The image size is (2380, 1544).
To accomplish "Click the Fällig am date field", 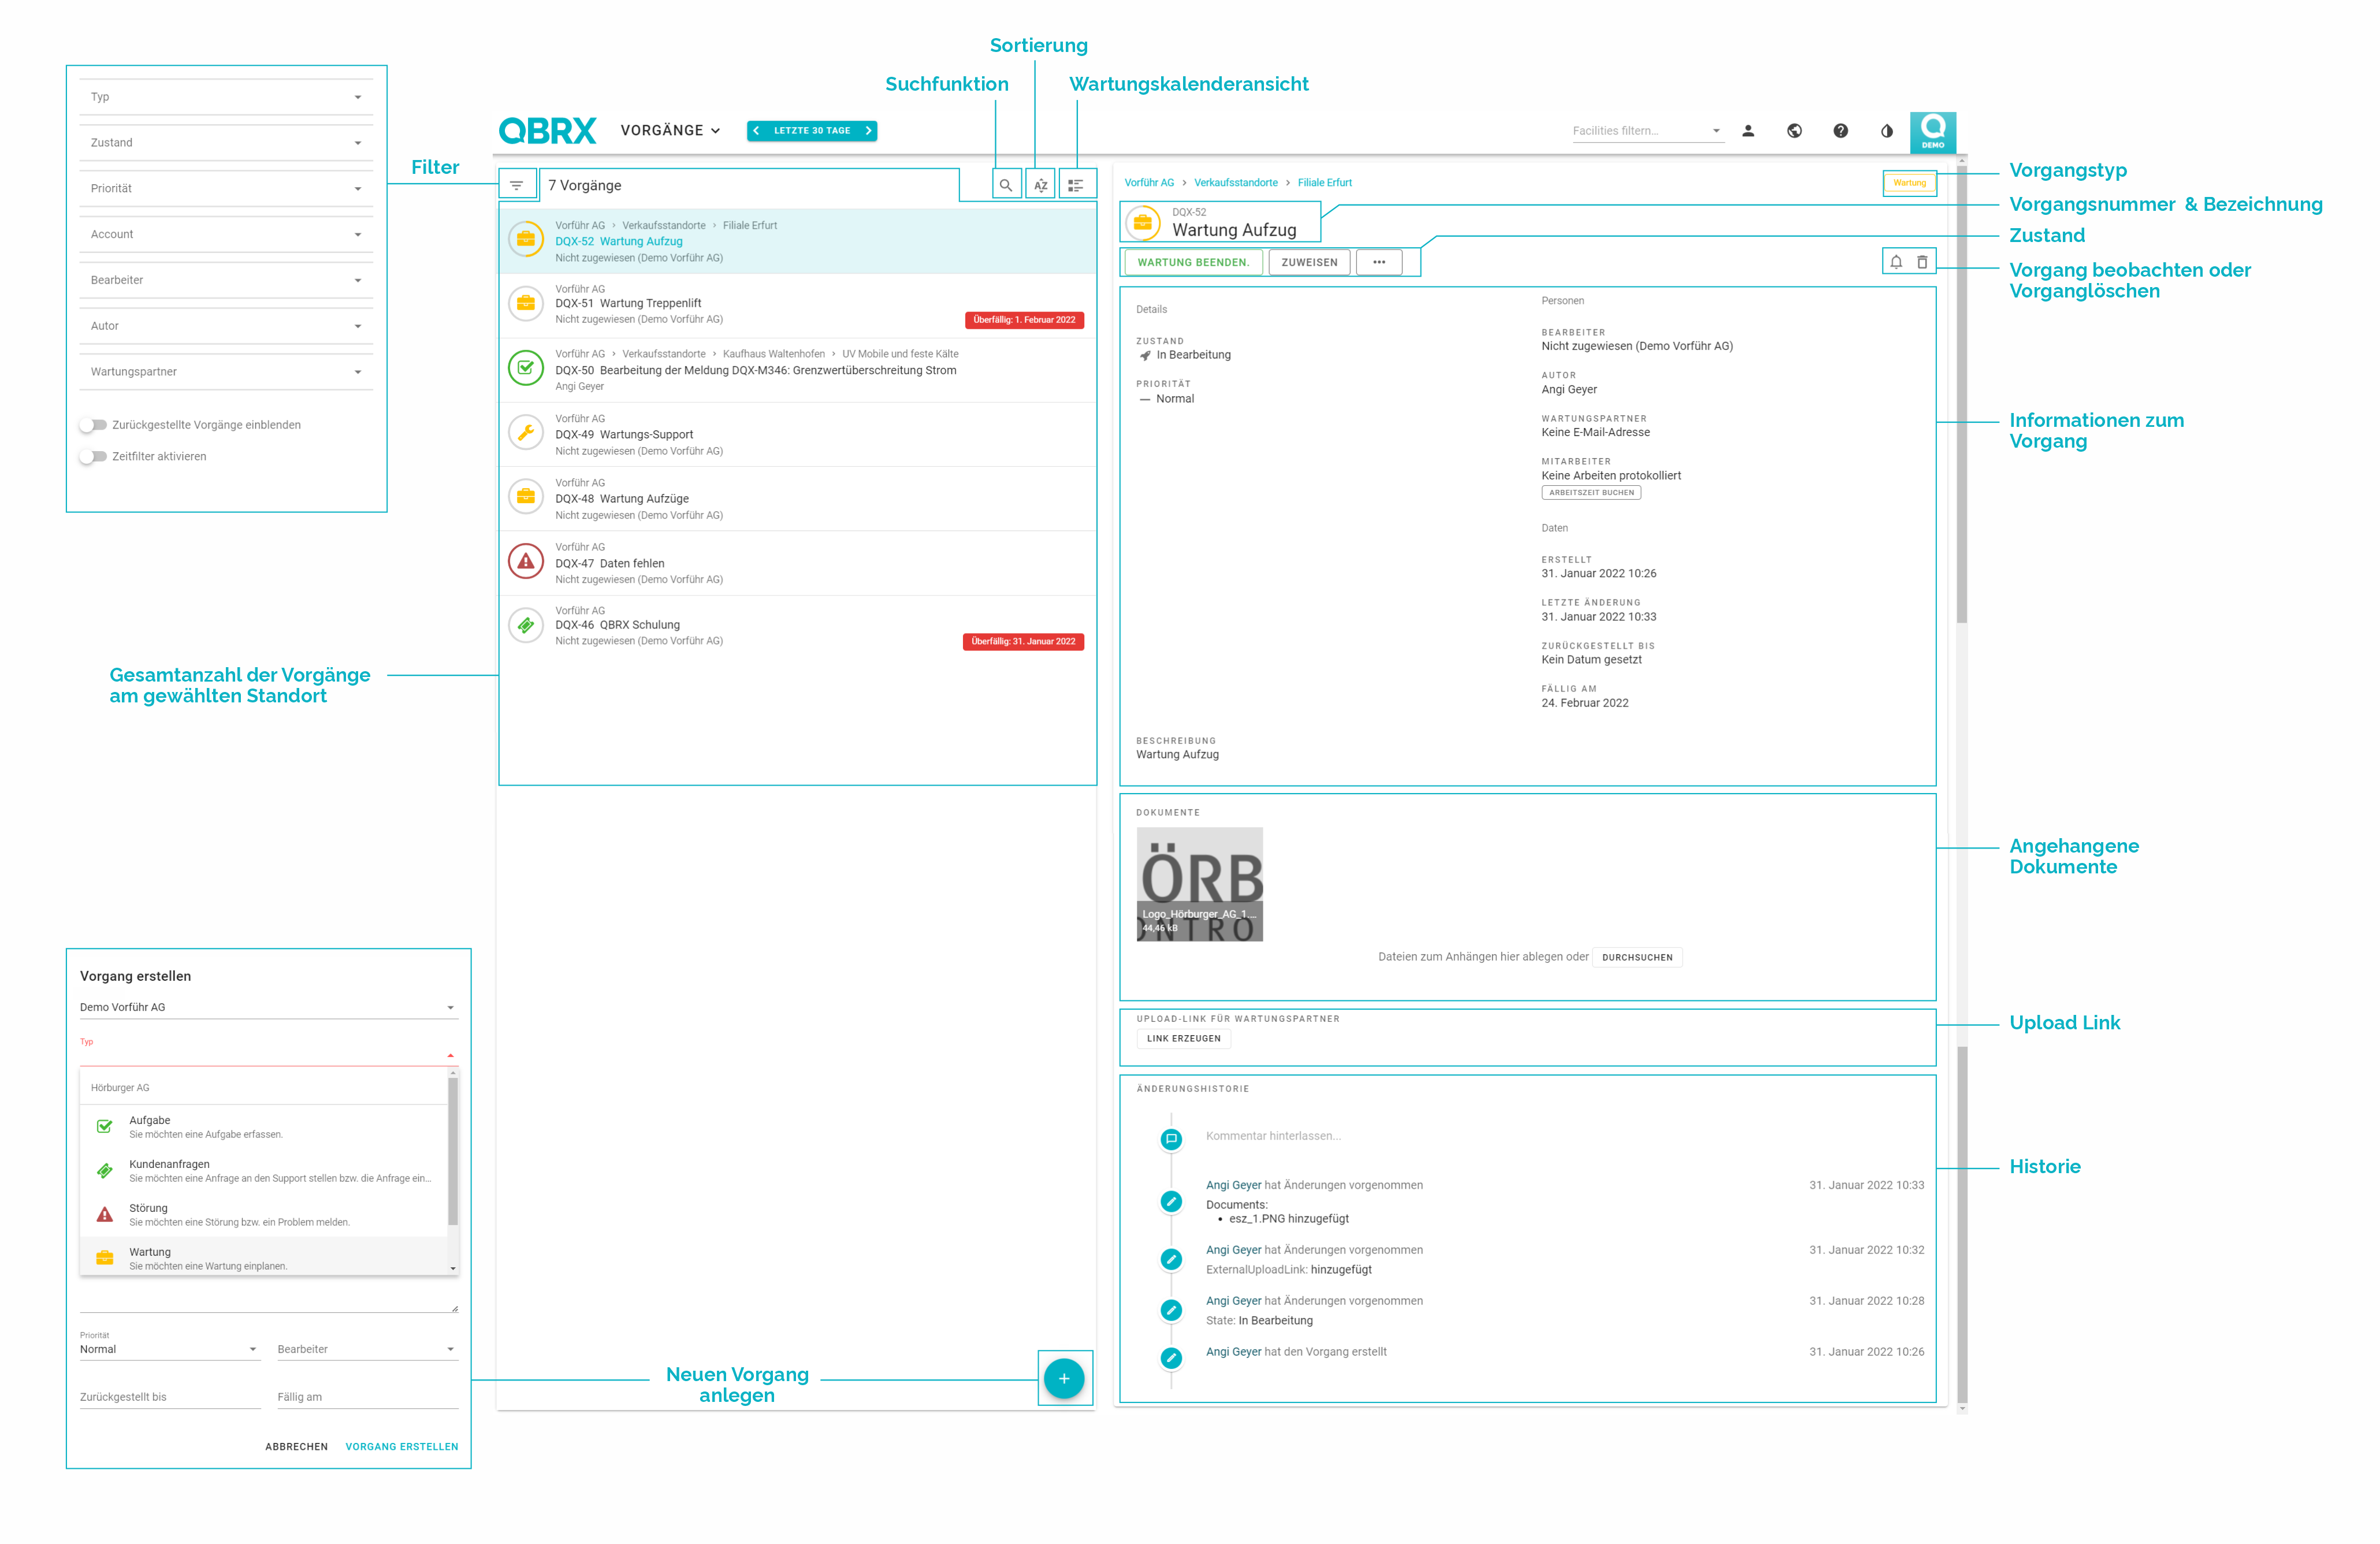I will [x=368, y=1397].
